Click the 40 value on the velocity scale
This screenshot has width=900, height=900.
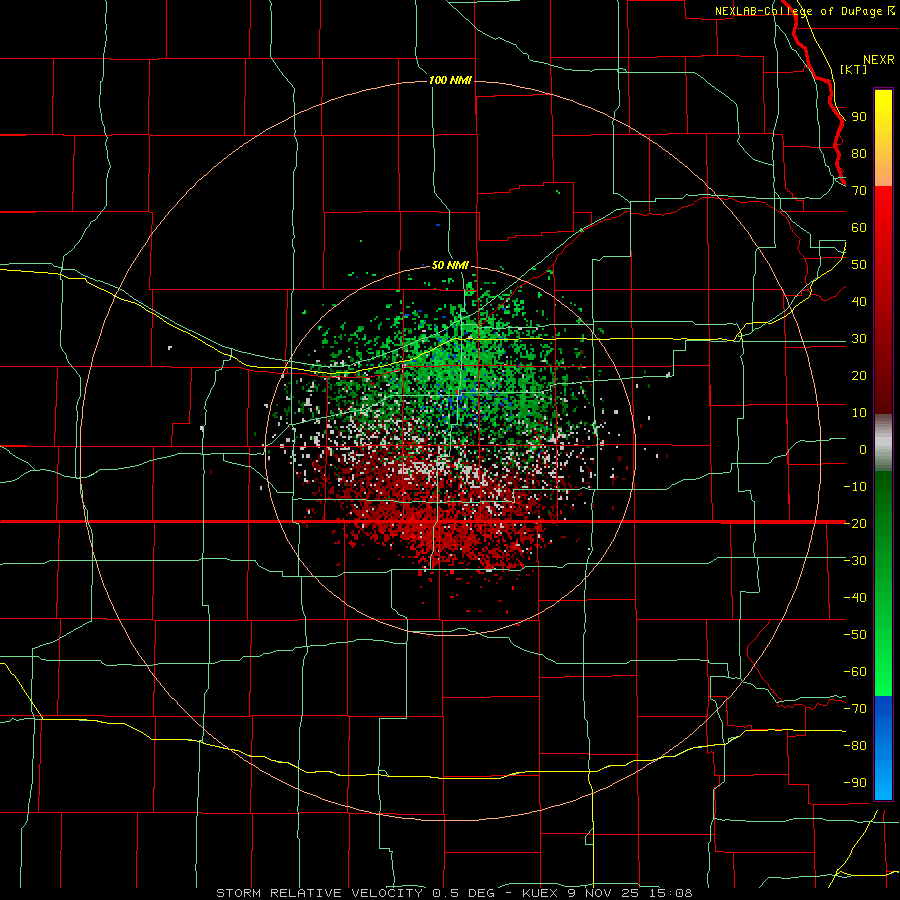click(x=859, y=301)
